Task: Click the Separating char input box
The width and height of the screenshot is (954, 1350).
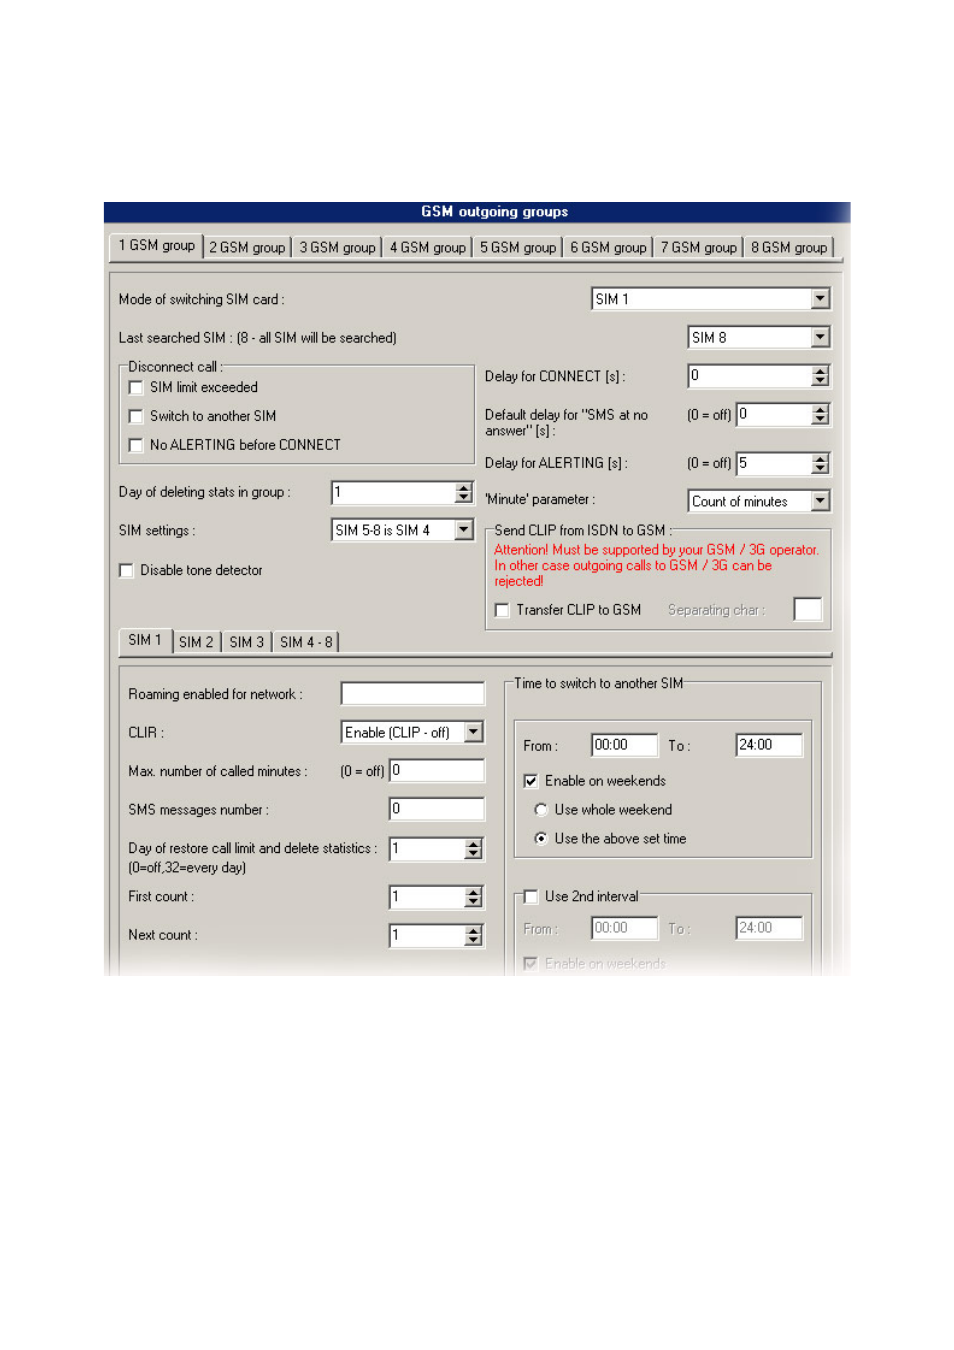Action: pos(807,609)
